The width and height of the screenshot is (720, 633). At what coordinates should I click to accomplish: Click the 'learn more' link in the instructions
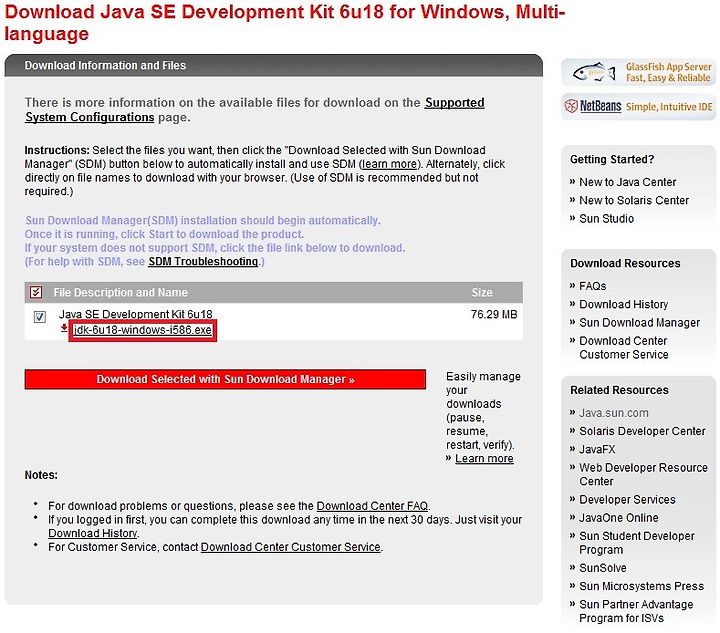pyautogui.click(x=389, y=164)
